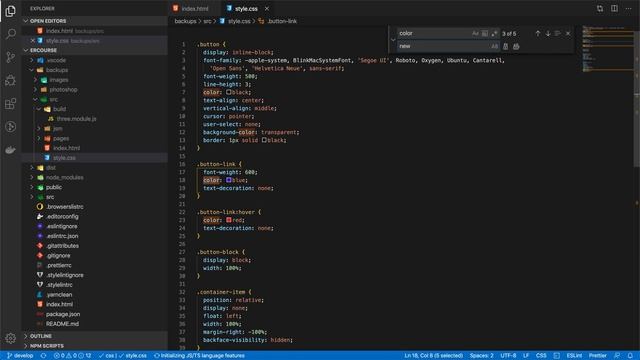
Task: Open the Docker whale icon view
Action: click(11, 150)
